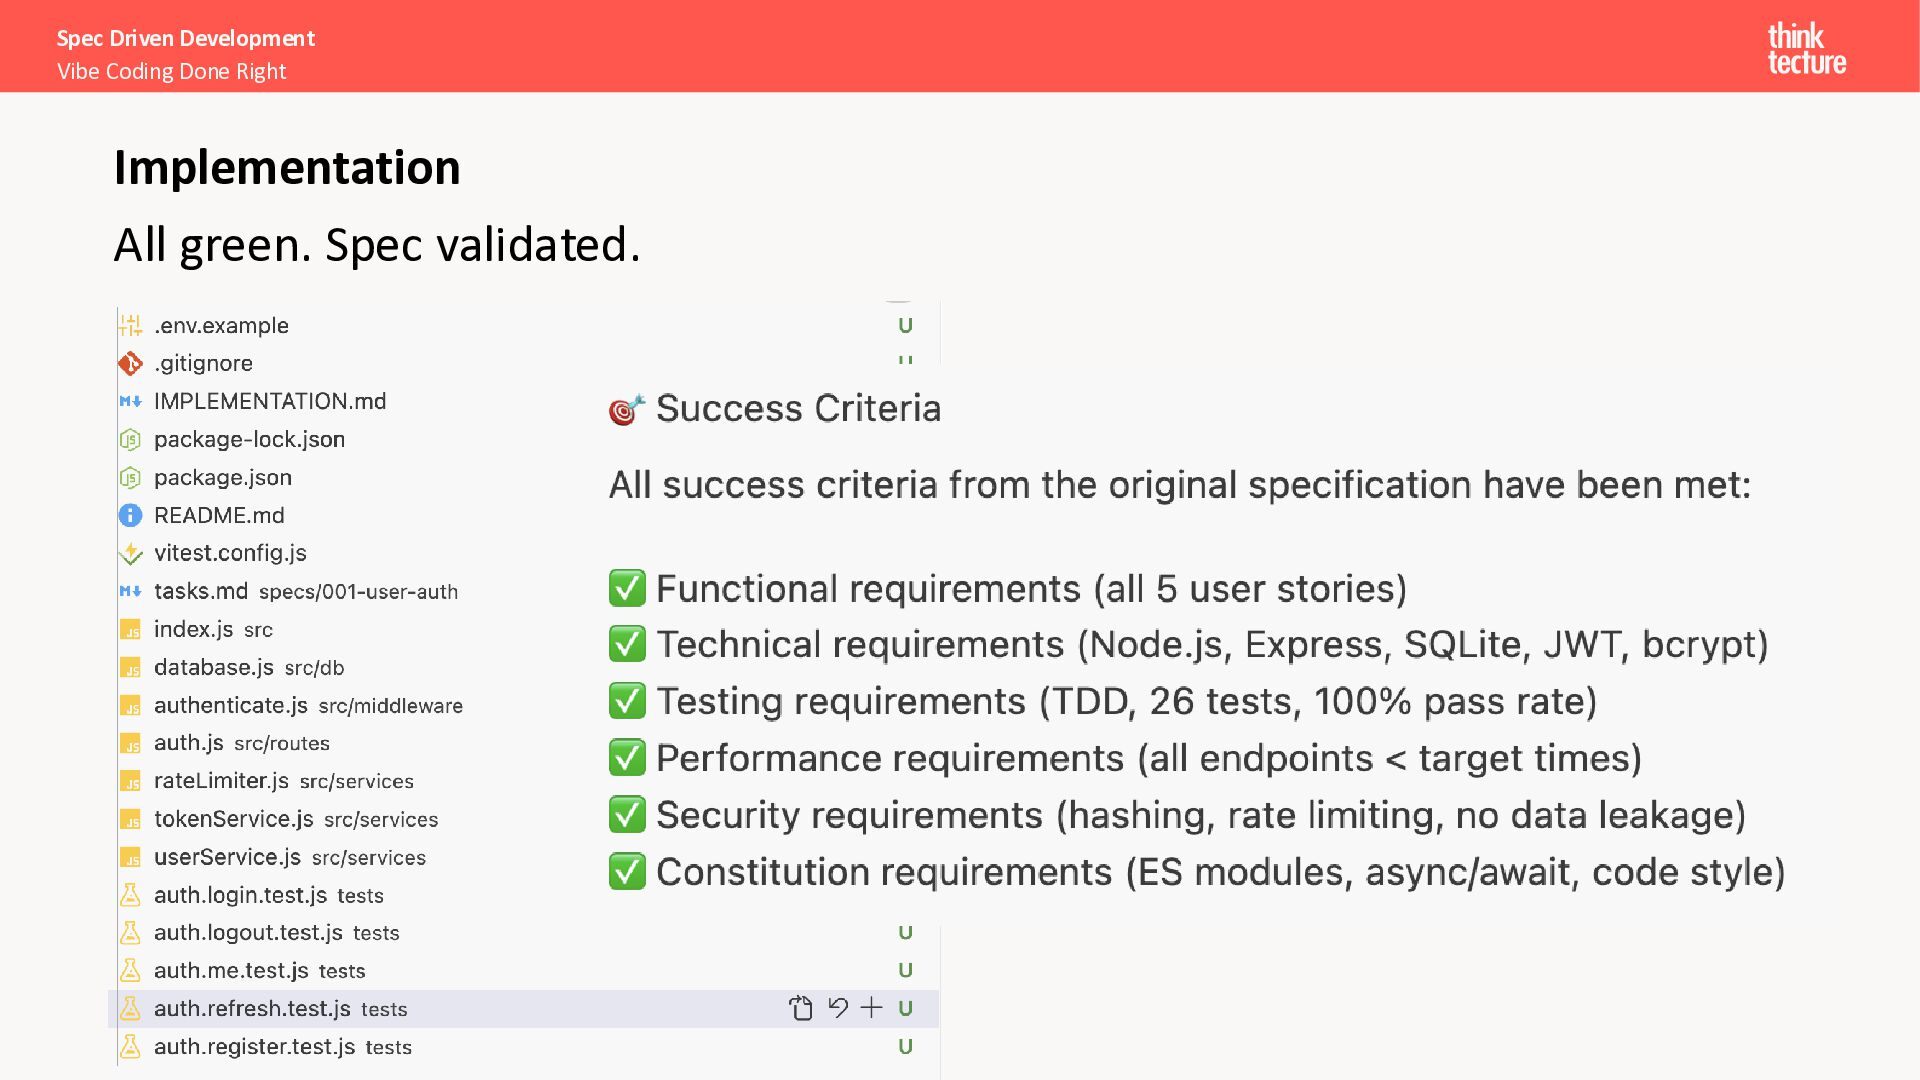Select package.json in changes list
The width and height of the screenshot is (1920, 1080).
pyautogui.click(x=222, y=478)
